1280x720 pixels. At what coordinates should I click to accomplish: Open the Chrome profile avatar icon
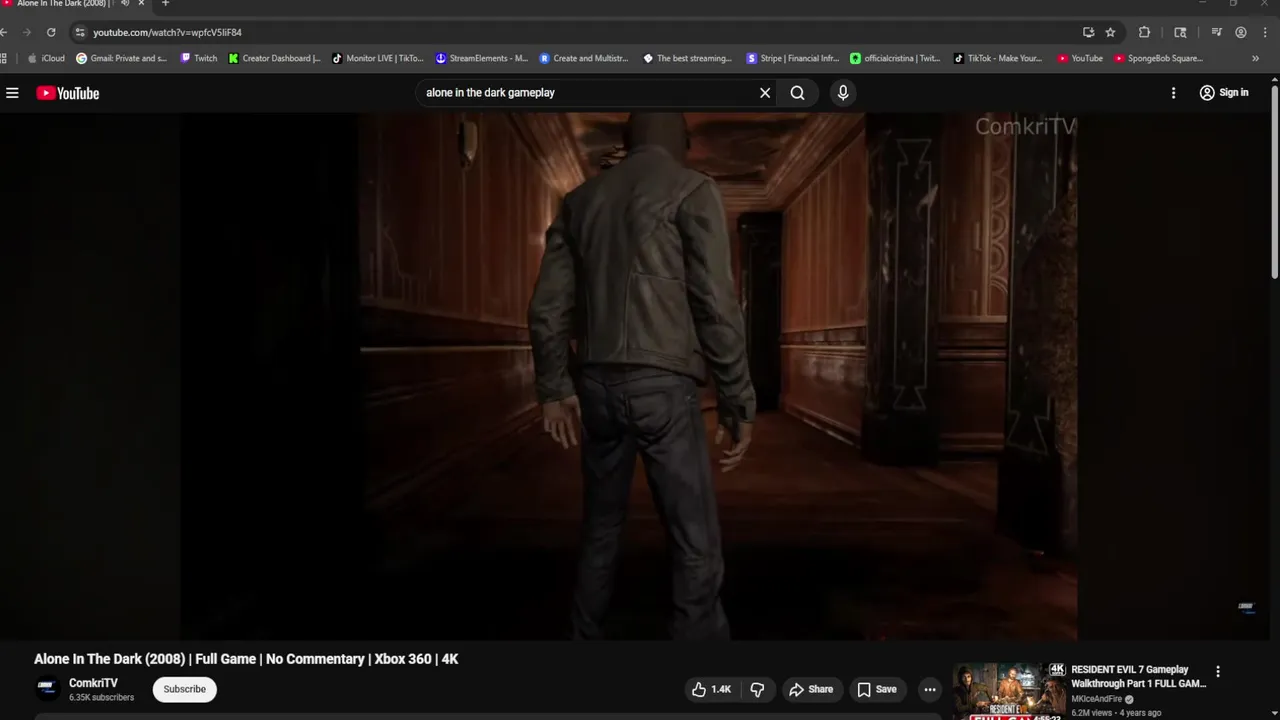[1241, 32]
